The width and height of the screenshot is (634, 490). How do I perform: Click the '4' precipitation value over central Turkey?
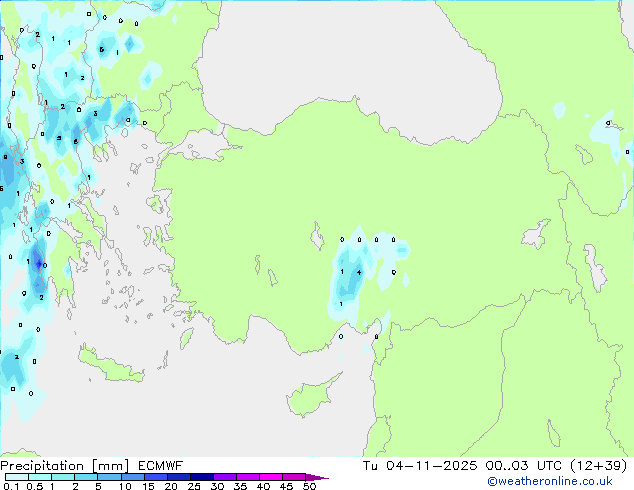(359, 272)
